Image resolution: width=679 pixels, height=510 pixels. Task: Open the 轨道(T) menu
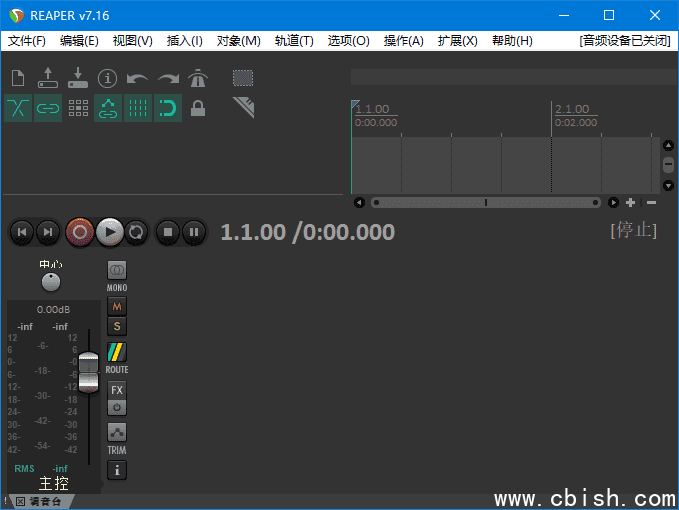(x=293, y=41)
